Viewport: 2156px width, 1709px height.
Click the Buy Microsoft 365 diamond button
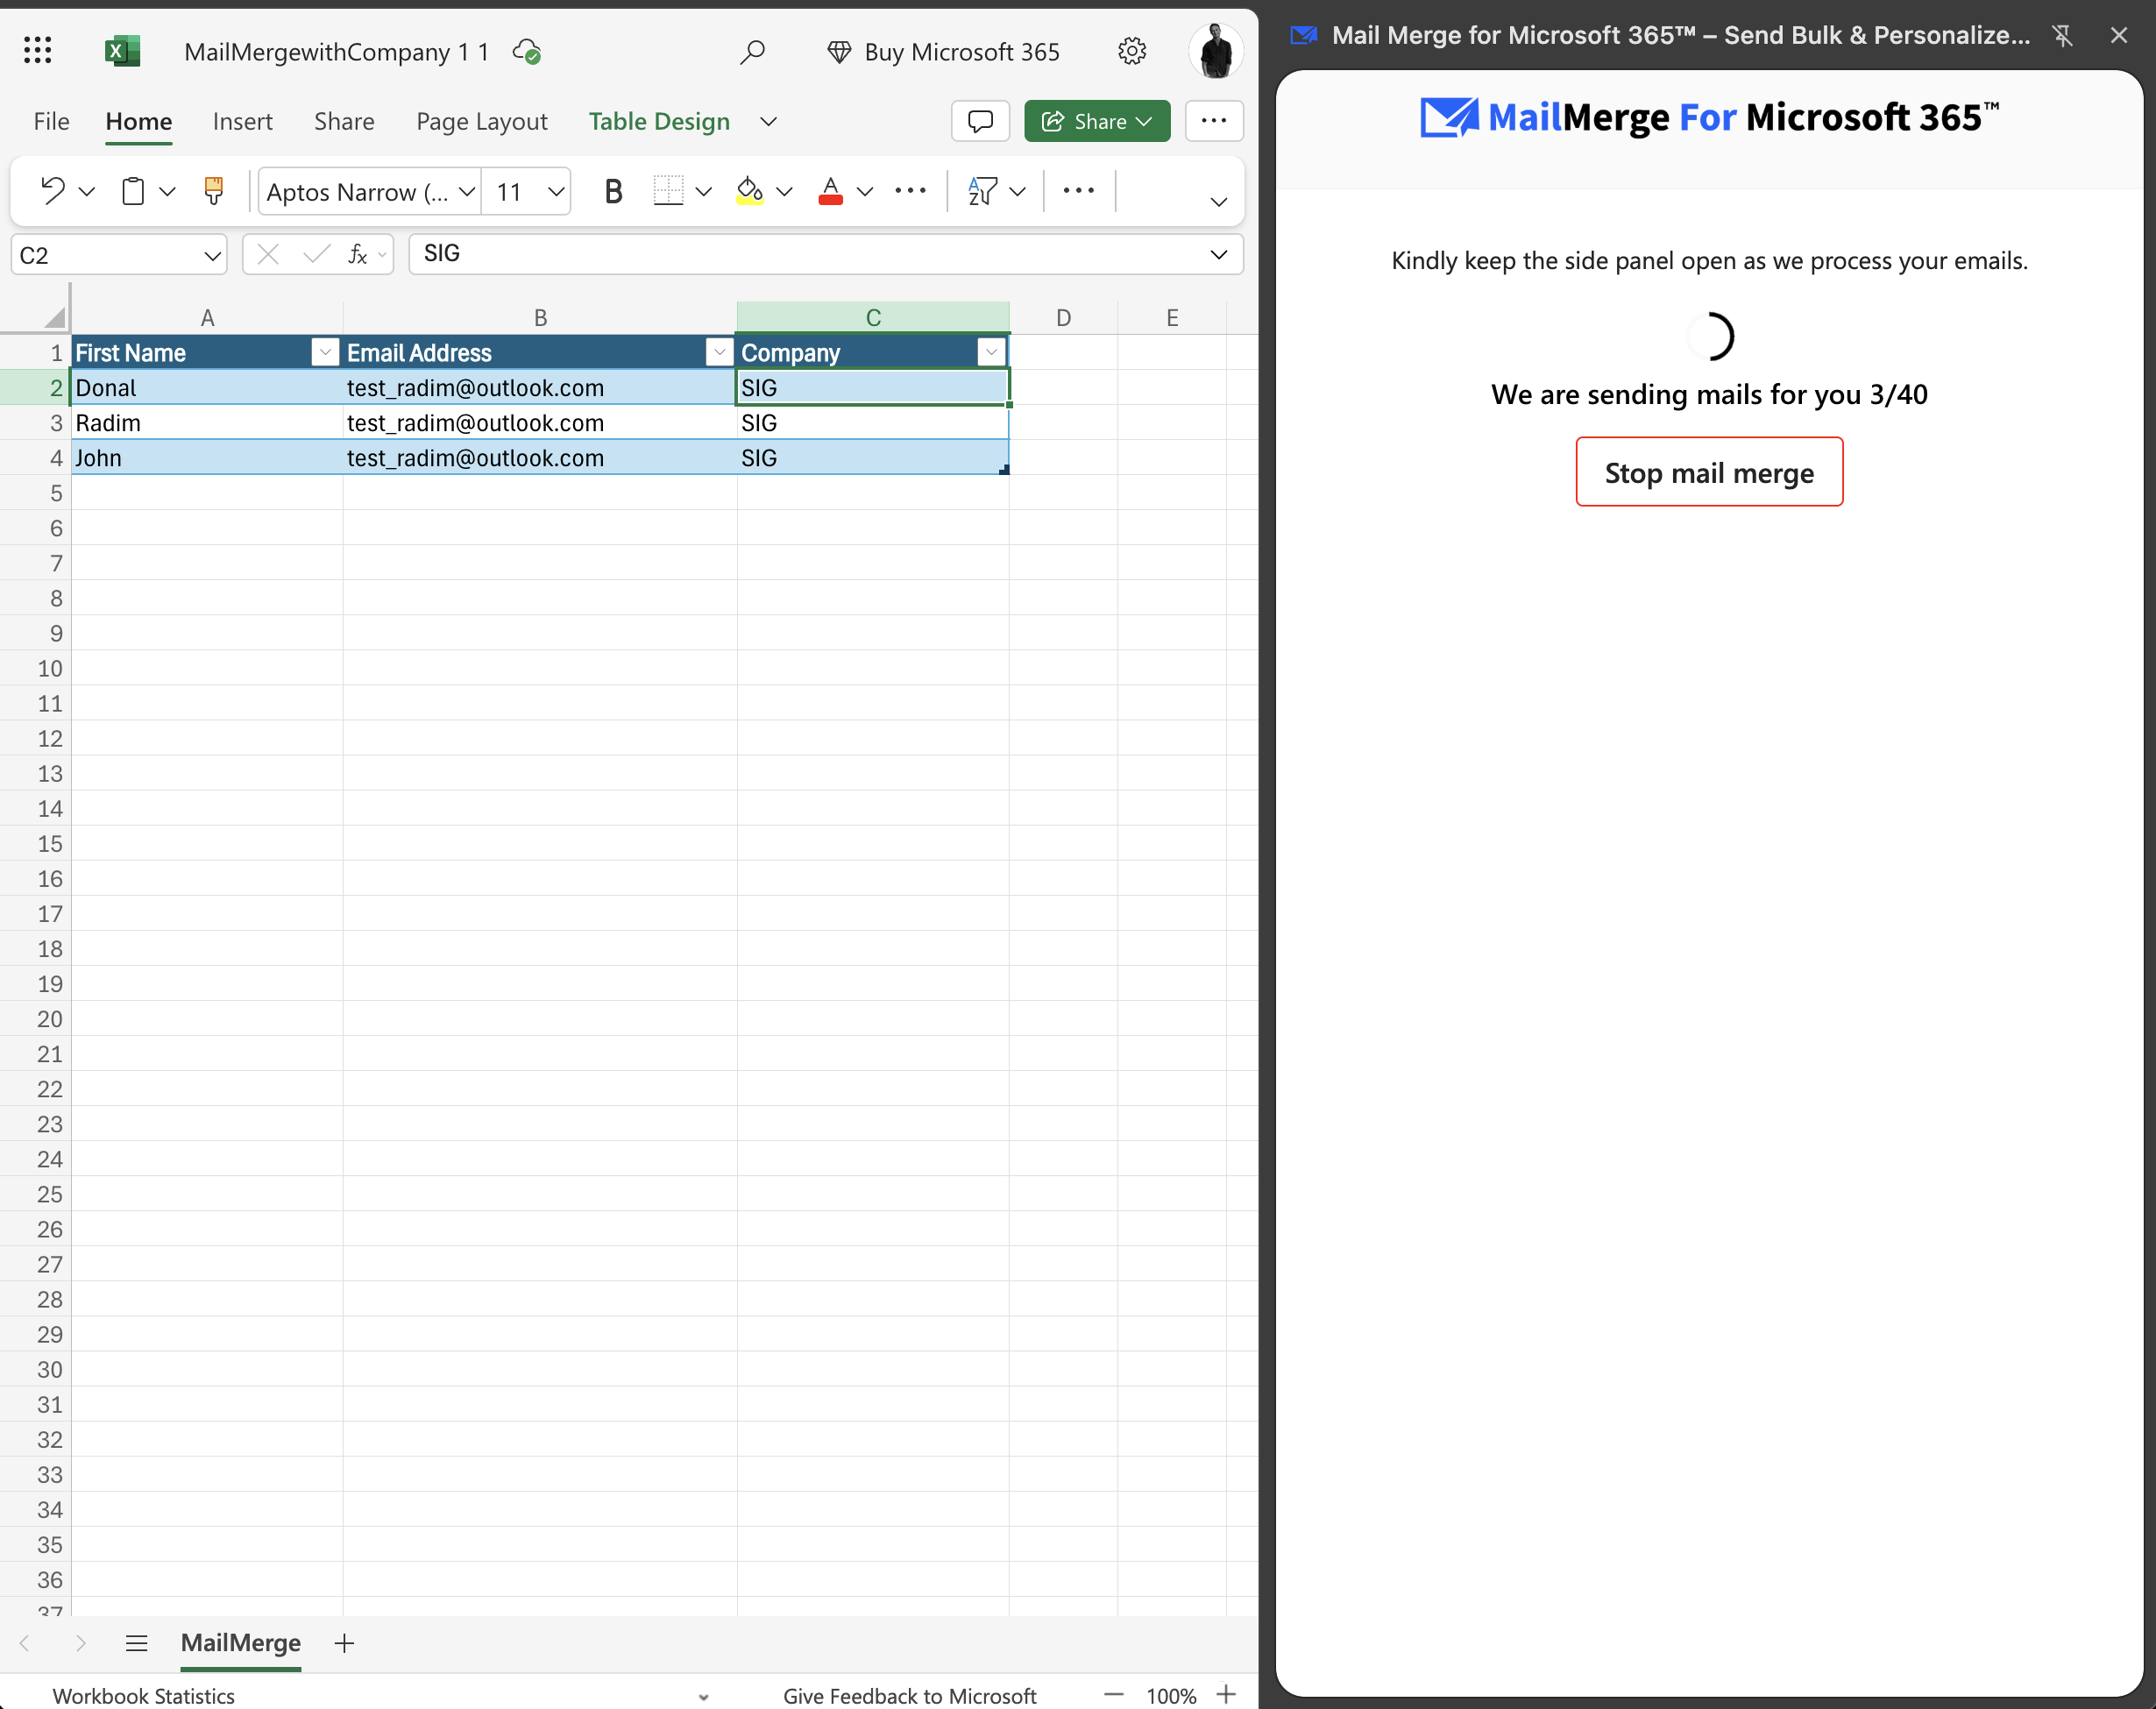click(943, 52)
